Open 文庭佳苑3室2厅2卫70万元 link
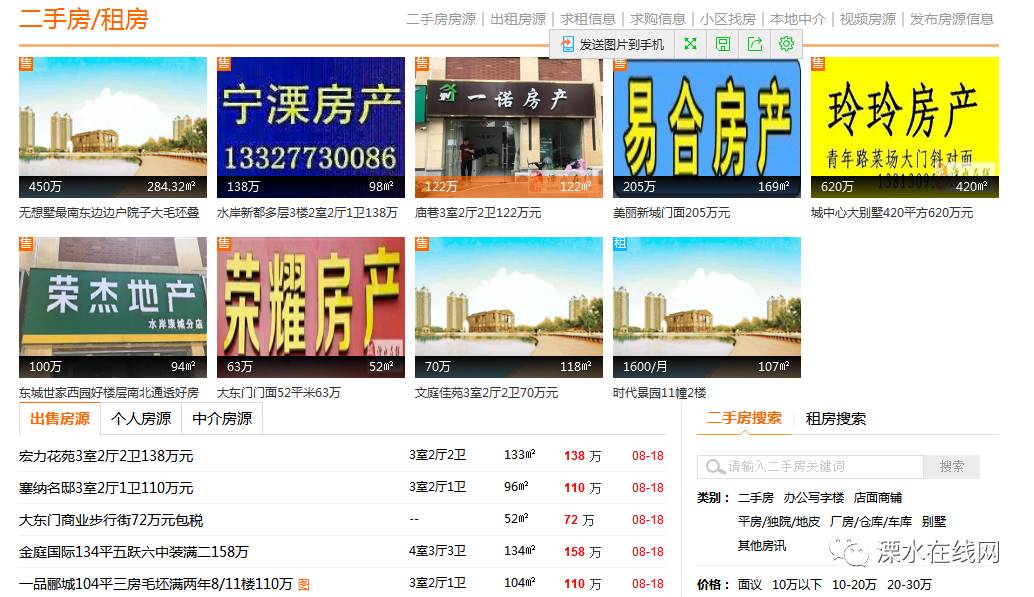 [x=486, y=393]
